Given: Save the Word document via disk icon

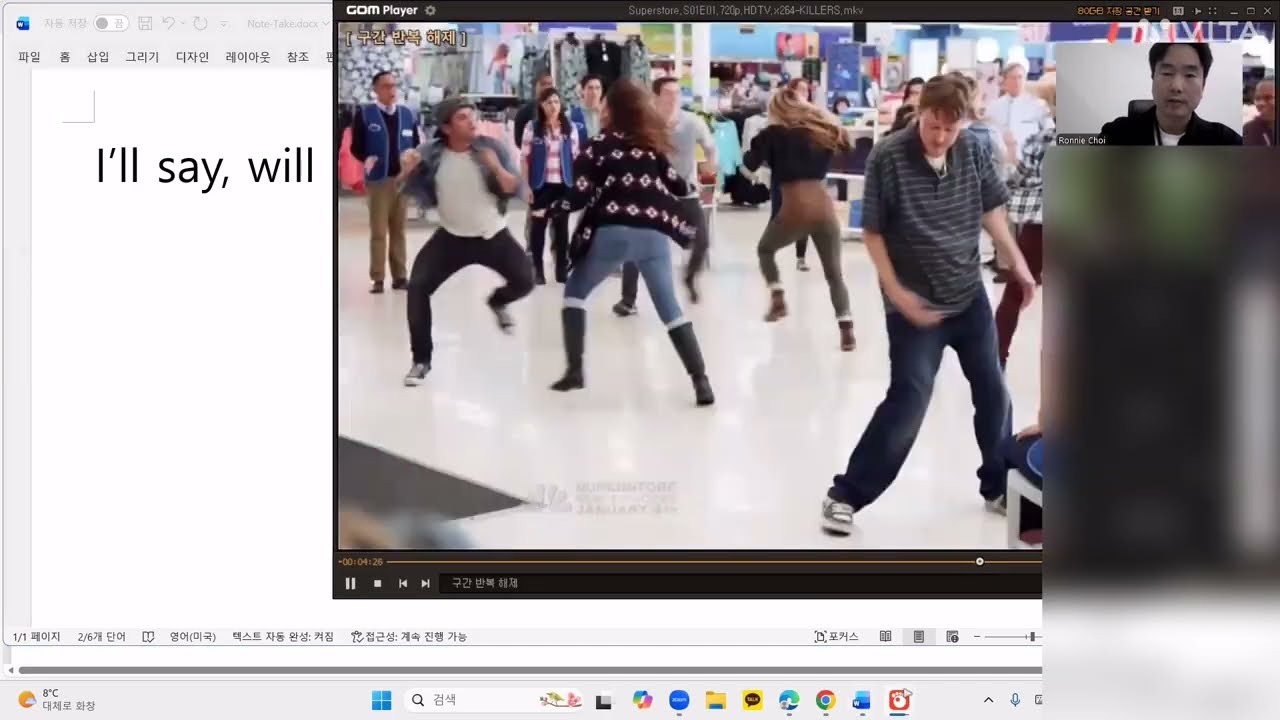Looking at the screenshot, I should 145,23.
